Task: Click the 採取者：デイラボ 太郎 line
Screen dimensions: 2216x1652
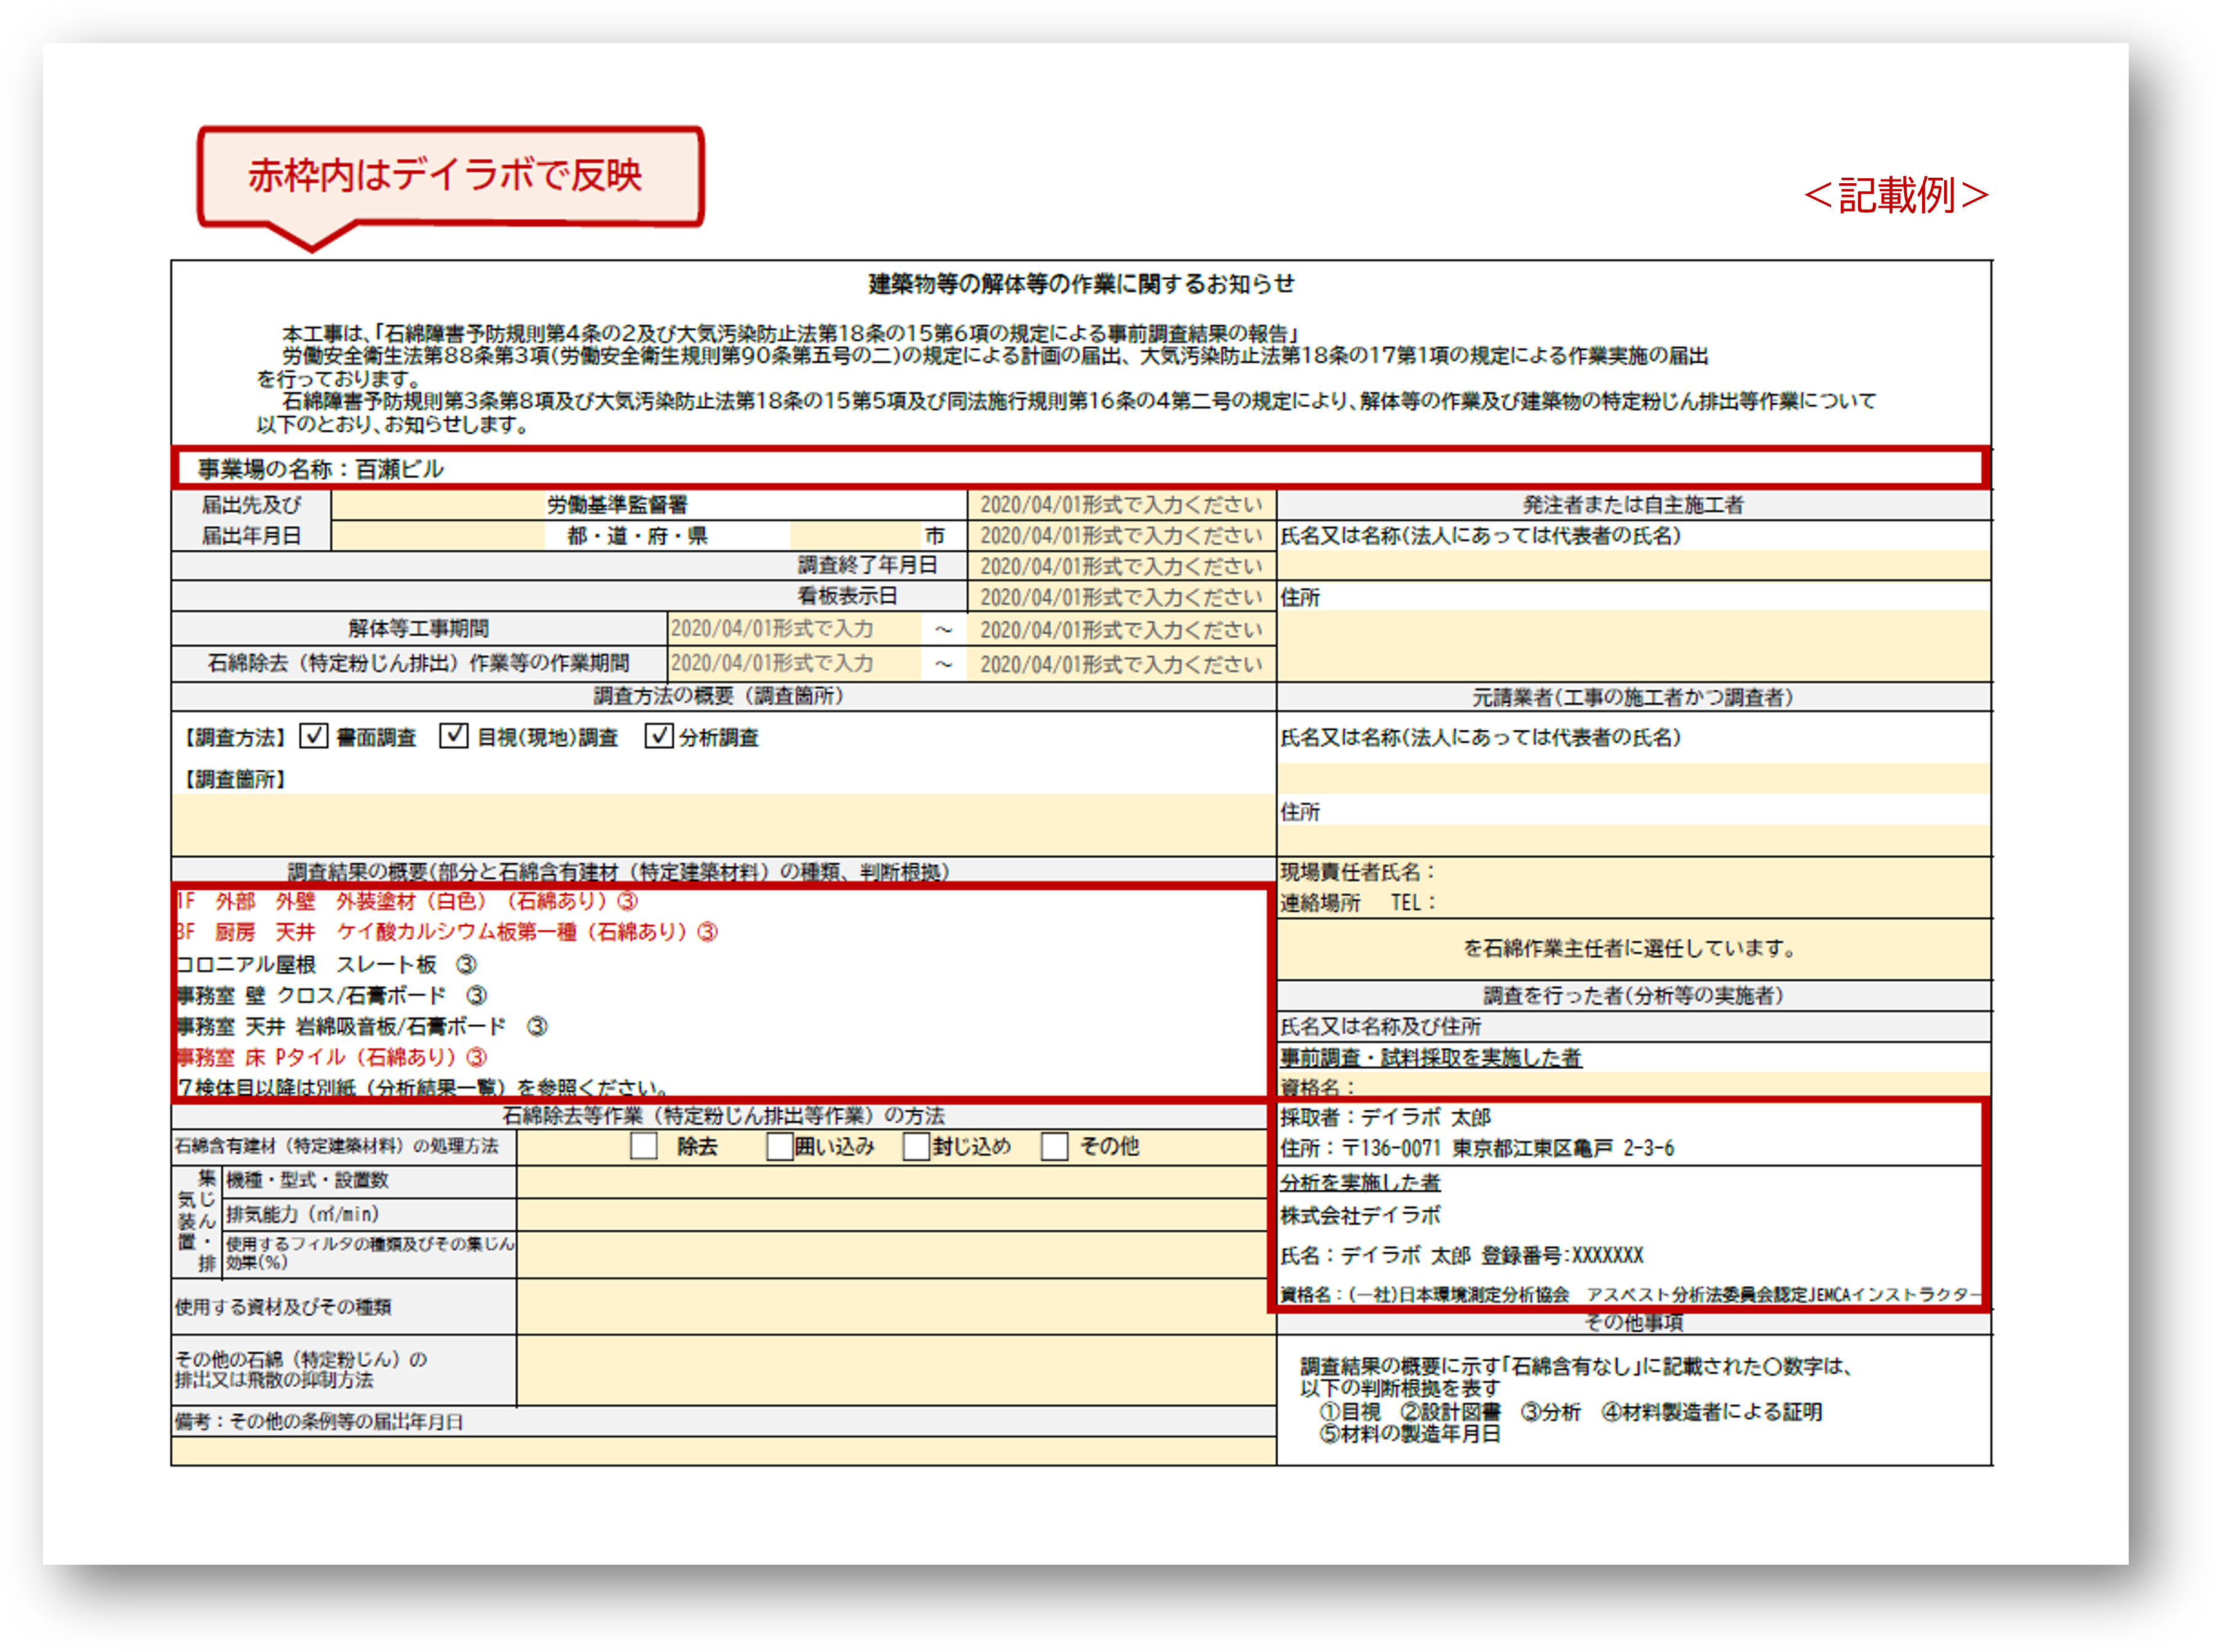Action: pos(1386,1117)
